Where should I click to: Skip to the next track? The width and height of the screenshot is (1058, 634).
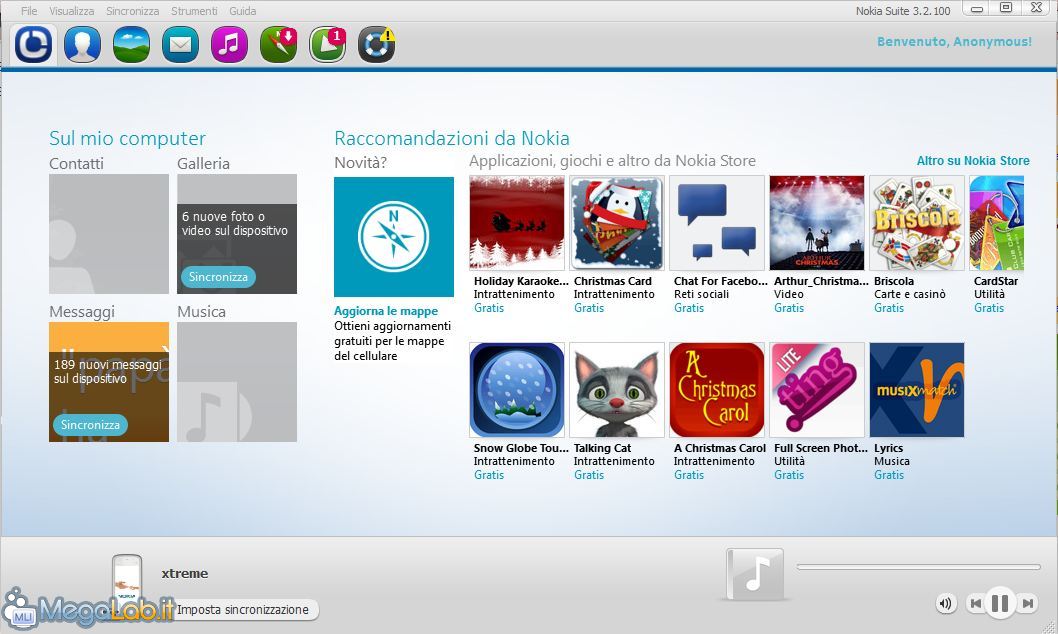tap(1027, 603)
